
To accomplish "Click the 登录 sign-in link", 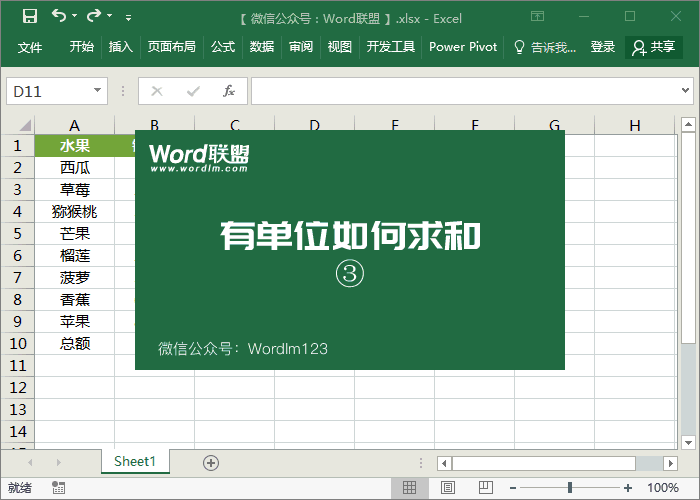I will (603, 47).
